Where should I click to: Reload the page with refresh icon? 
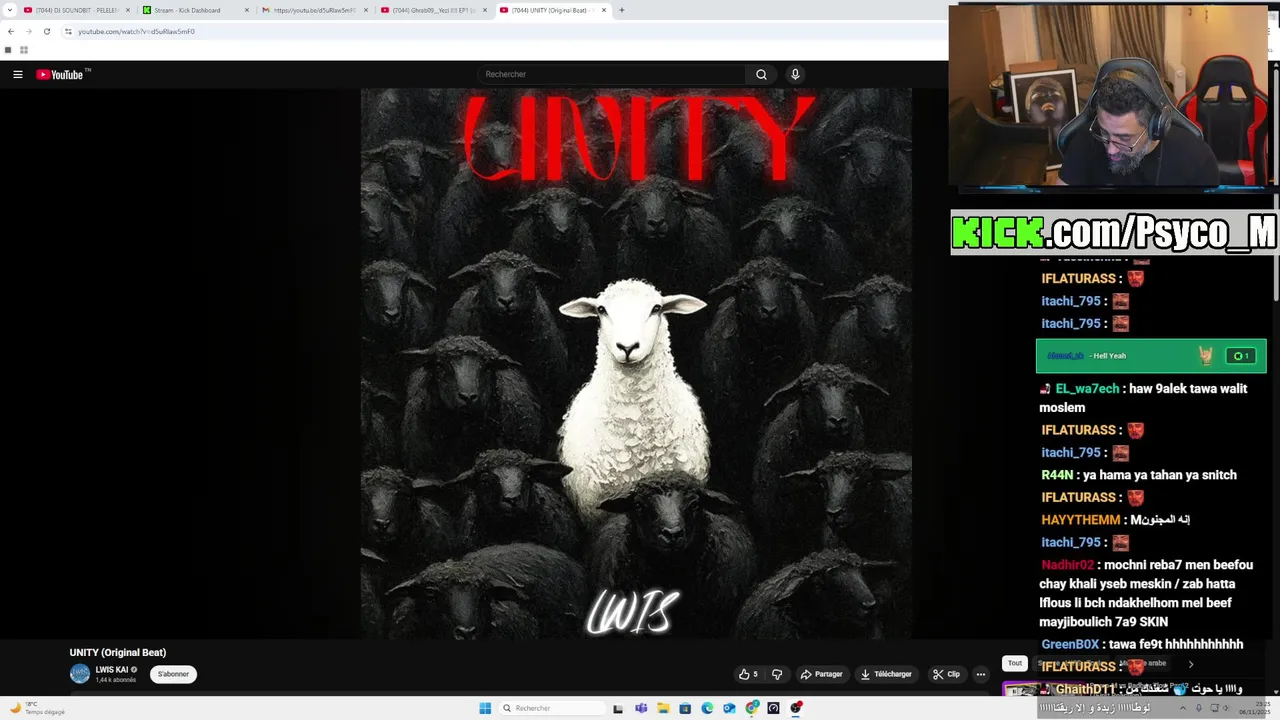(x=46, y=31)
